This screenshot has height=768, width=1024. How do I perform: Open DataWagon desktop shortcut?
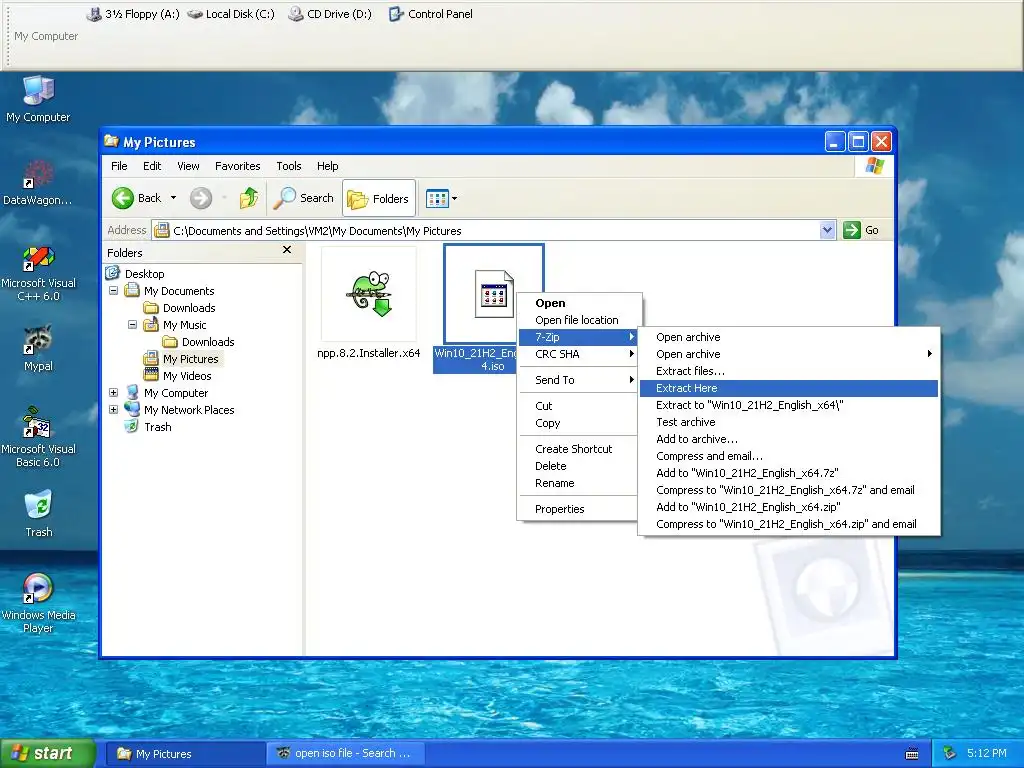click(38, 183)
